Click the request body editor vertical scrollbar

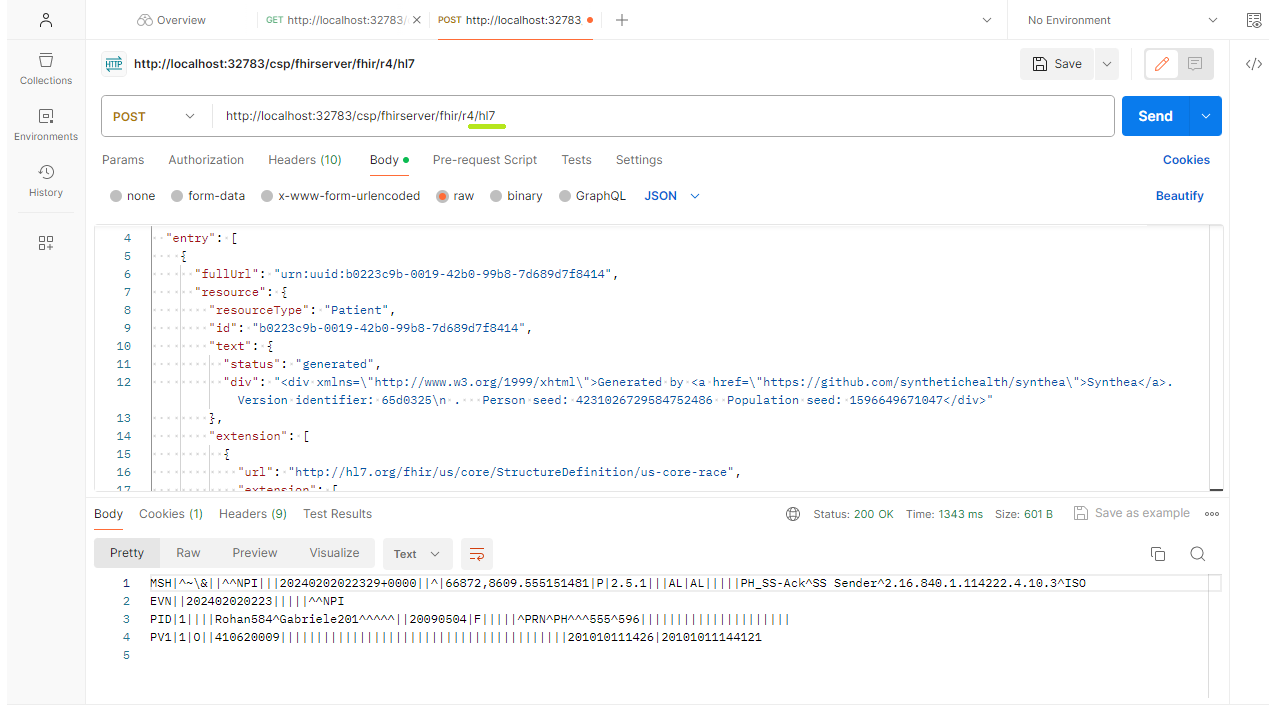click(x=1216, y=360)
